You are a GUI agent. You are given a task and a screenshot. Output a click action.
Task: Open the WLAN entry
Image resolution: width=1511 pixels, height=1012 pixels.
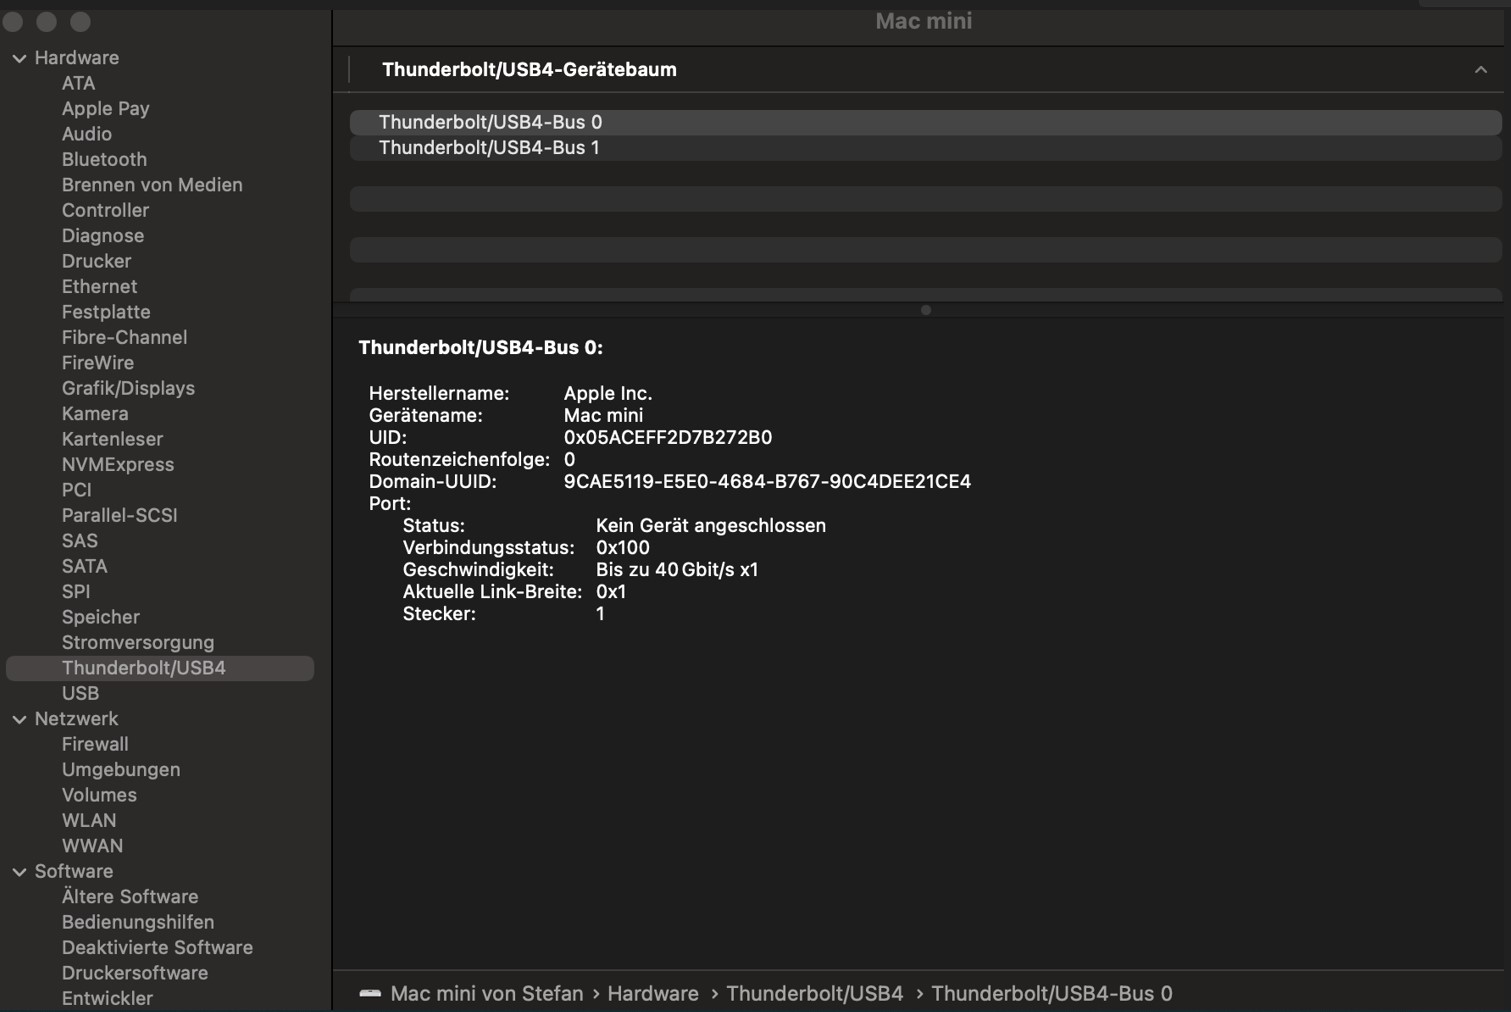click(x=88, y=821)
